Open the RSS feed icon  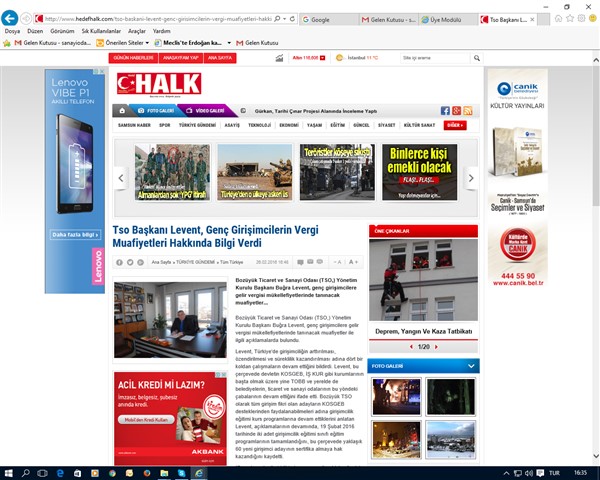coord(468,111)
